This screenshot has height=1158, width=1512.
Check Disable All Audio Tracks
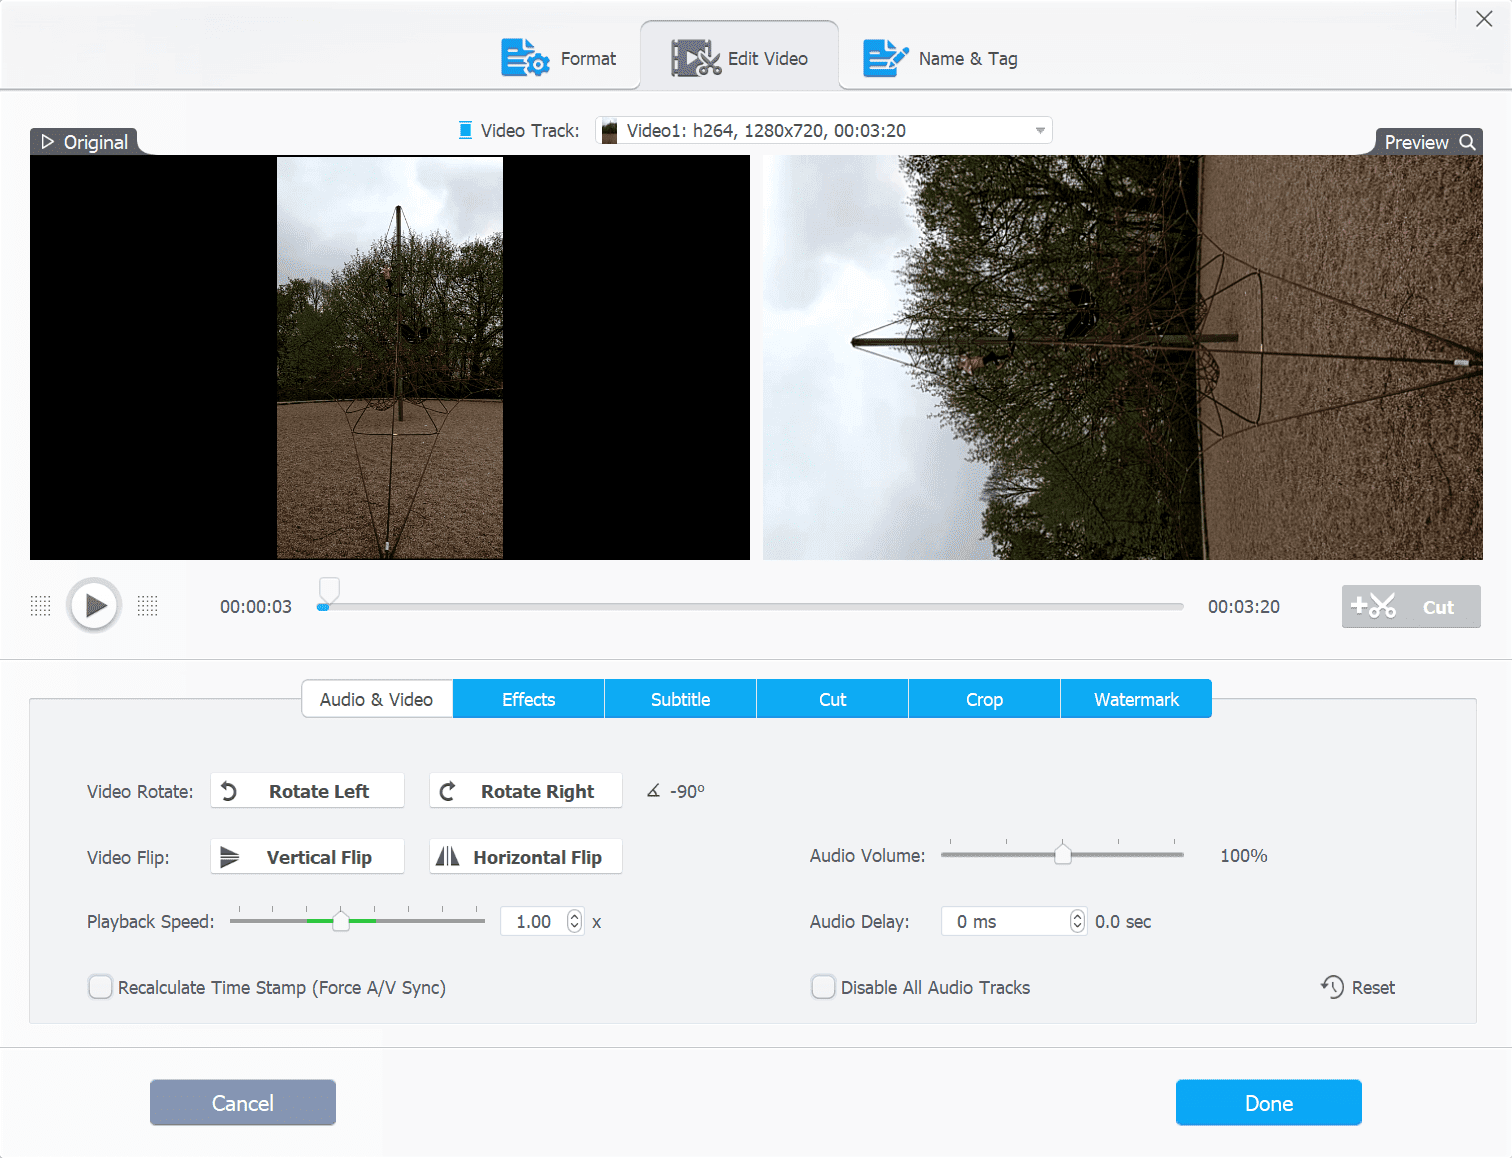[823, 987]
